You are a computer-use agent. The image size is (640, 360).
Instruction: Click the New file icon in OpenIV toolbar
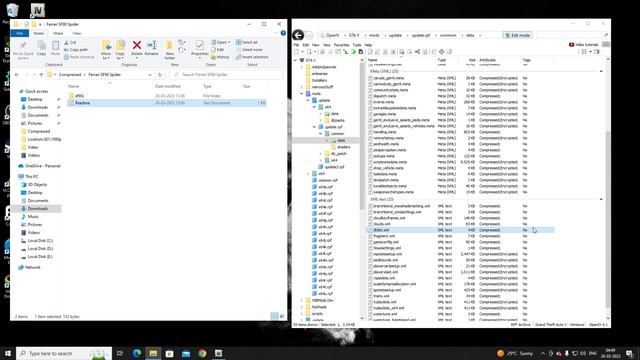click(297, 52)
